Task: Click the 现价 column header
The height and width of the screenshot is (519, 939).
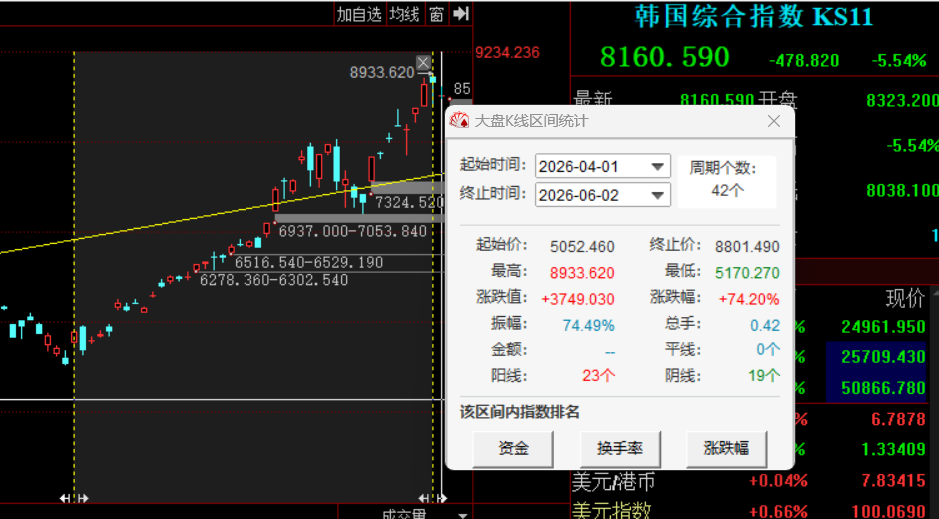Action: [x=905, y=298]
